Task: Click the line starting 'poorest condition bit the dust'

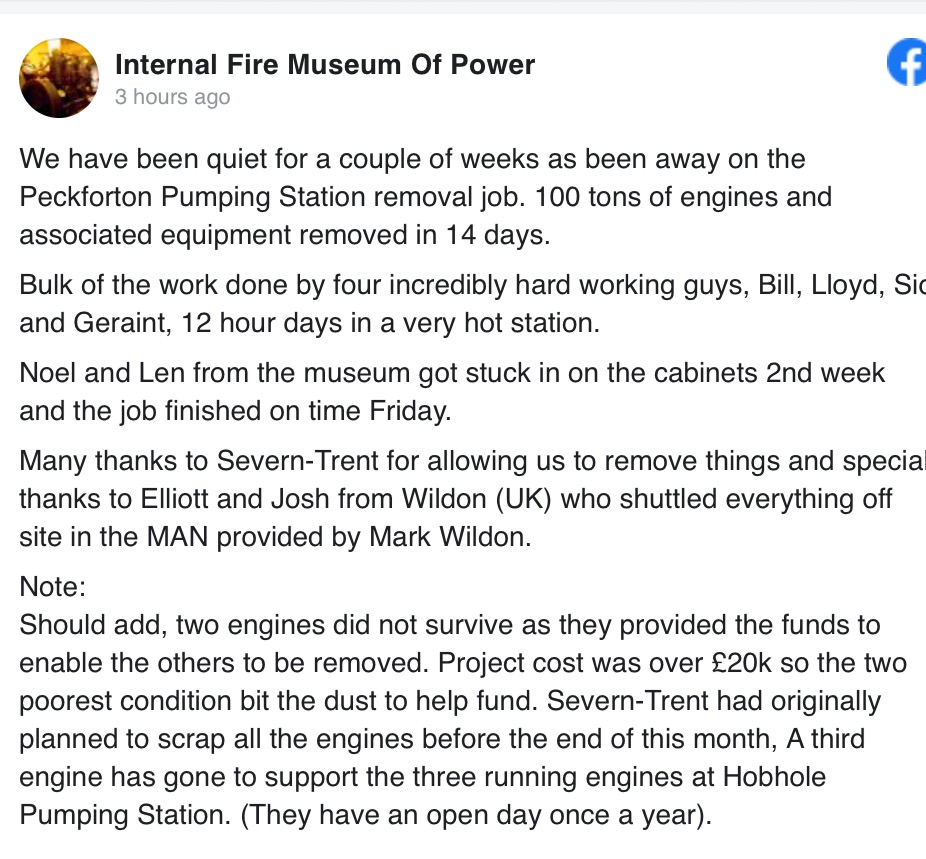Action: 450,701
